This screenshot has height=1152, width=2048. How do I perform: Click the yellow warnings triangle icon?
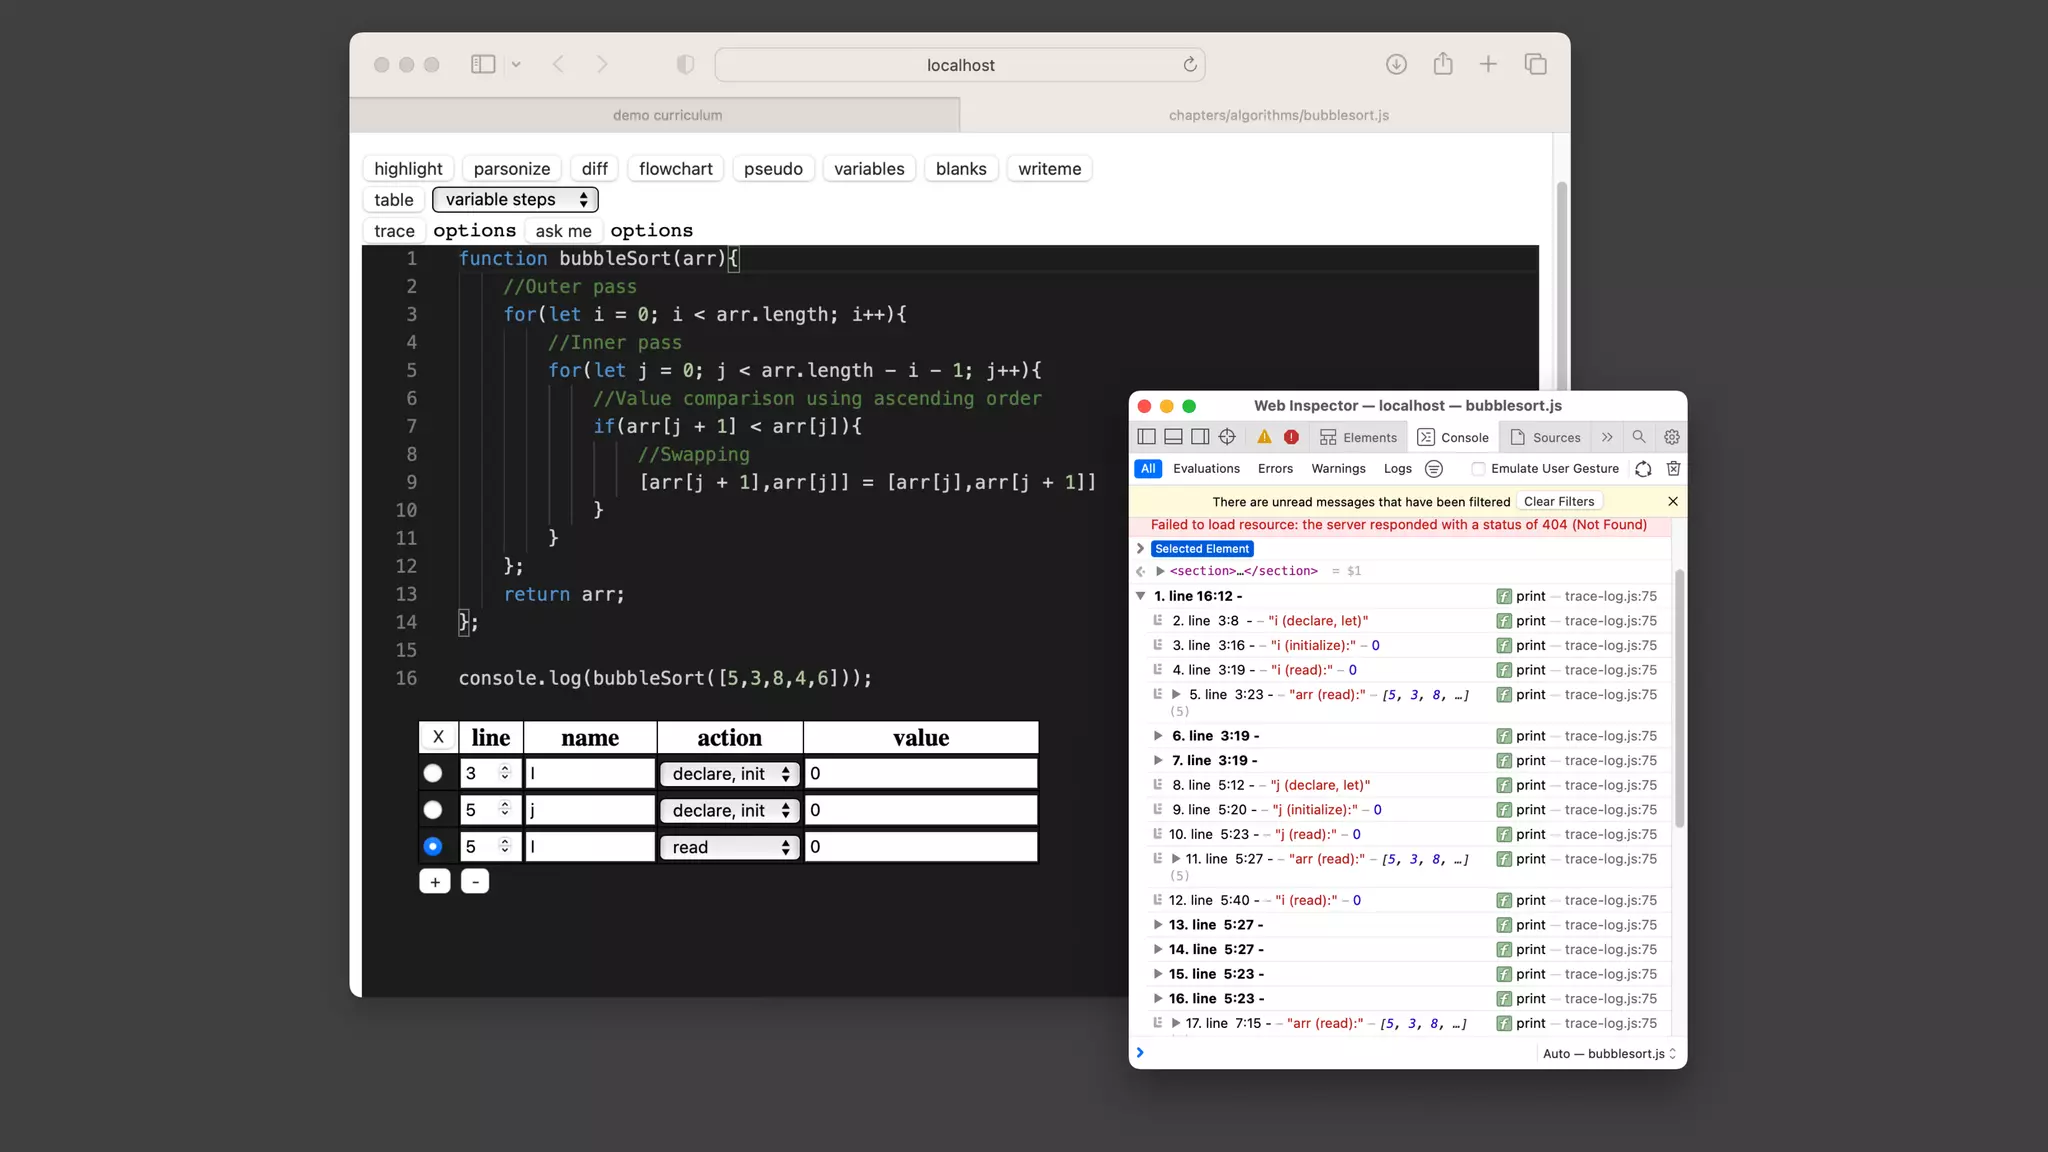[x=1264, y=437]
